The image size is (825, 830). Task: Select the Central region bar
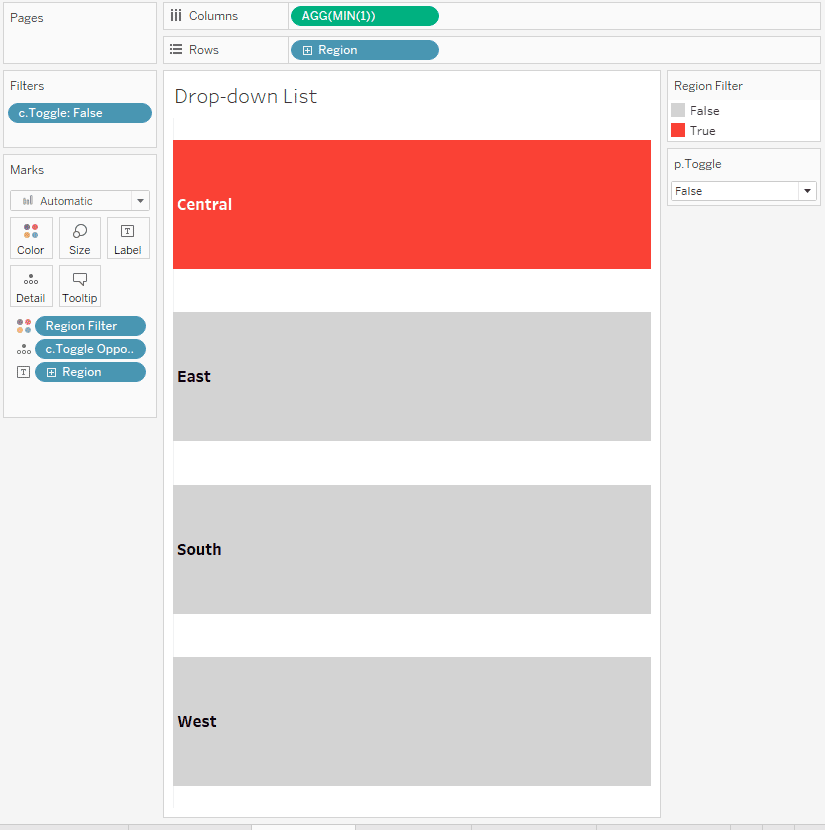point(412,204)
